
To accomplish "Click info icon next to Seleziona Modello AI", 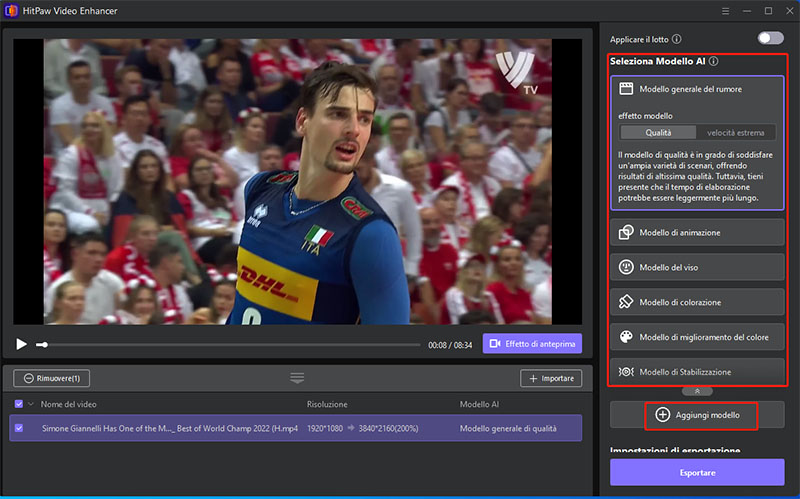I will [x=714, y=62].
